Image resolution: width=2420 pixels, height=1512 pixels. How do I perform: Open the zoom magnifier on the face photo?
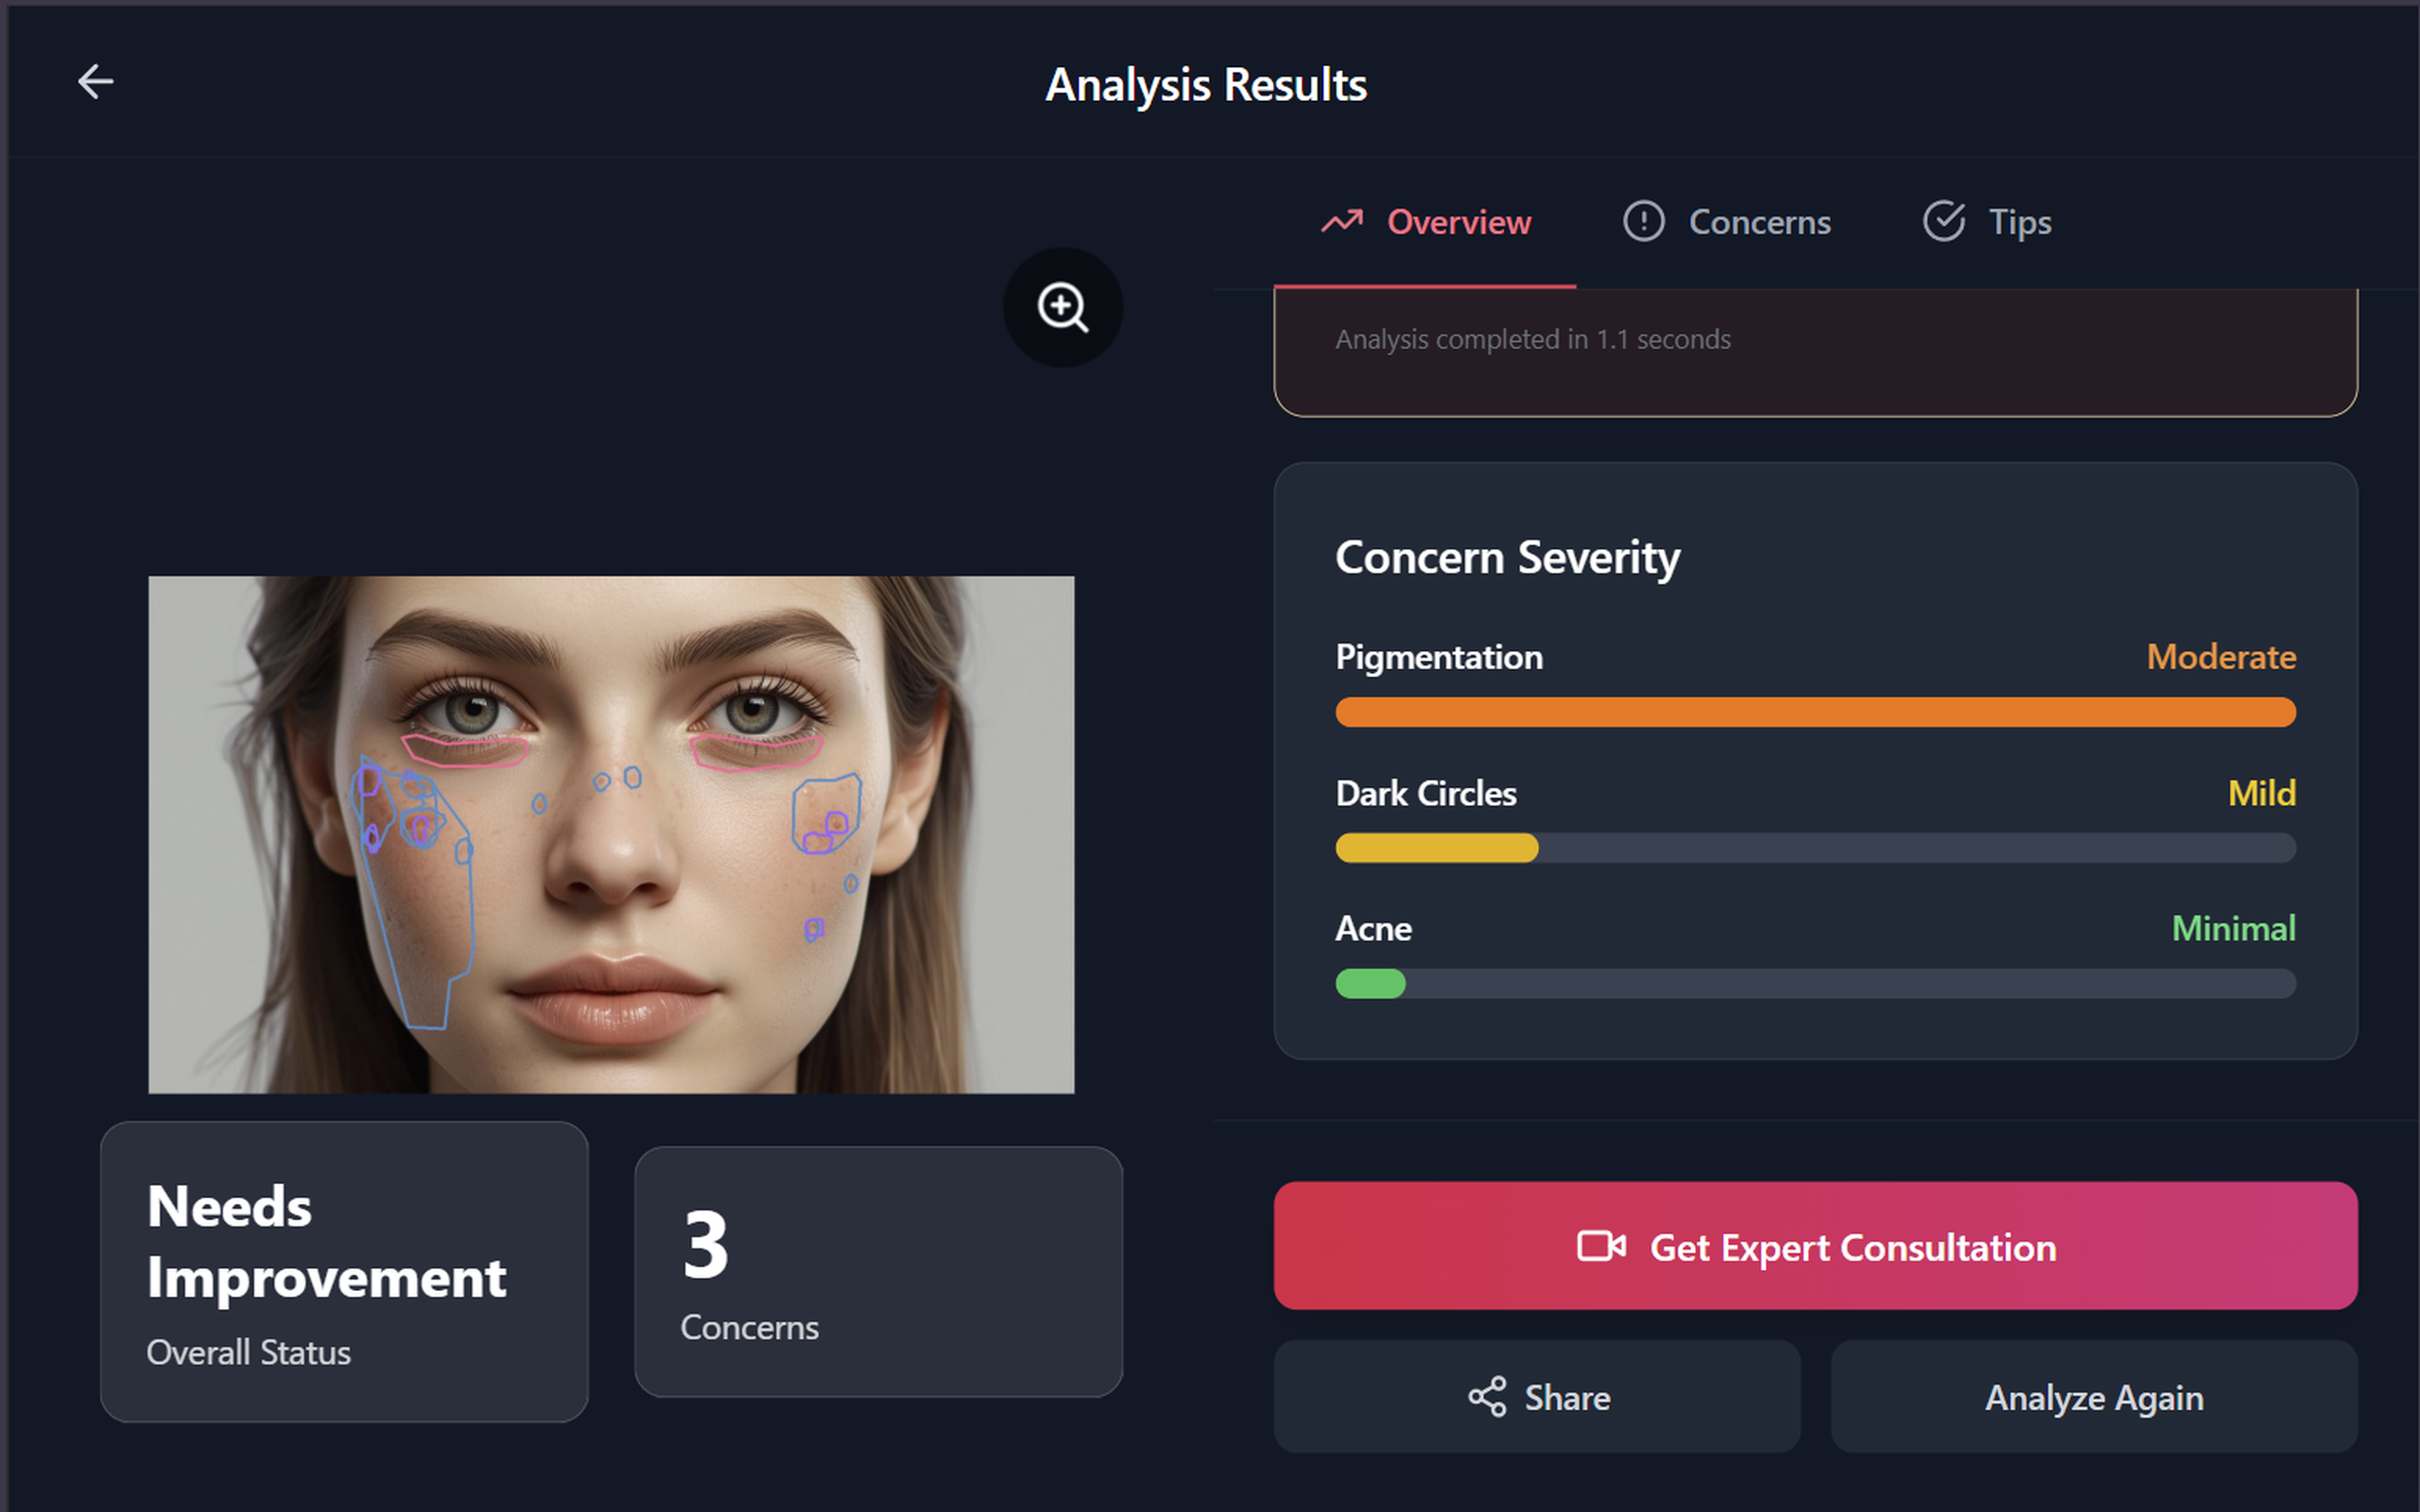click(1063, 307)
